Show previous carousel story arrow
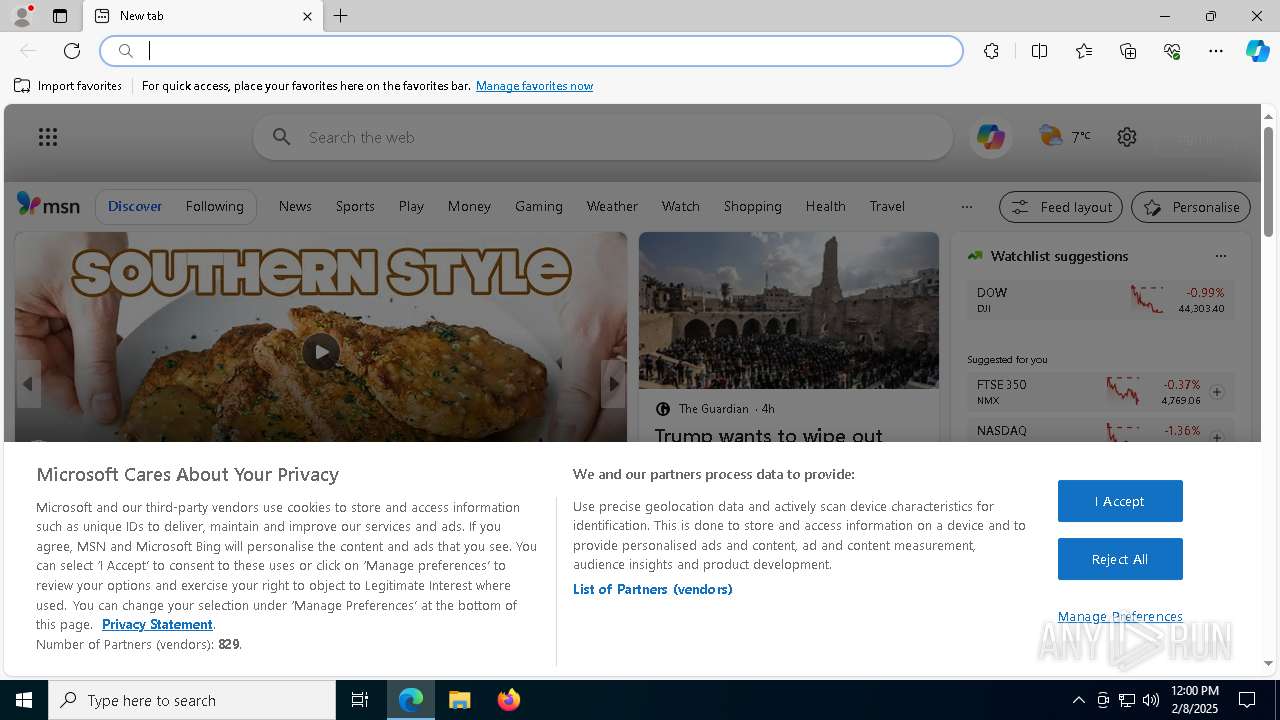The image size is (1280, 720). 28,384
